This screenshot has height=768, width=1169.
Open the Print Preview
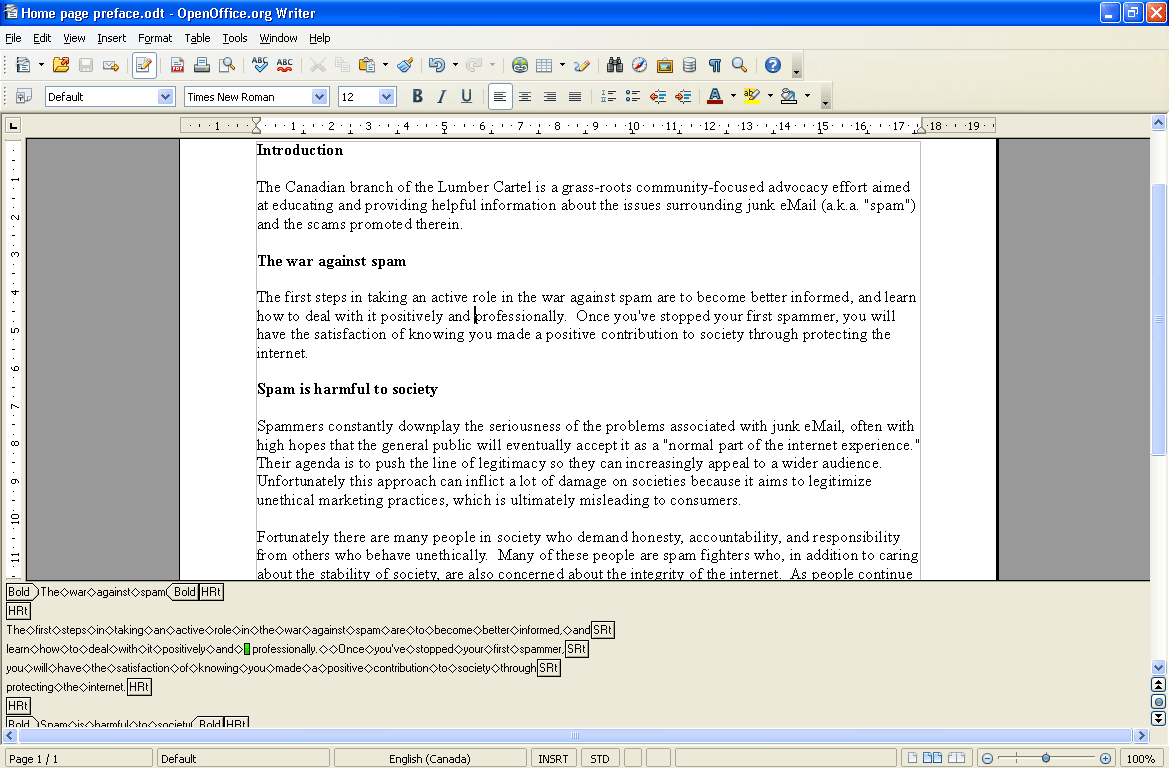tap(226, 64)
